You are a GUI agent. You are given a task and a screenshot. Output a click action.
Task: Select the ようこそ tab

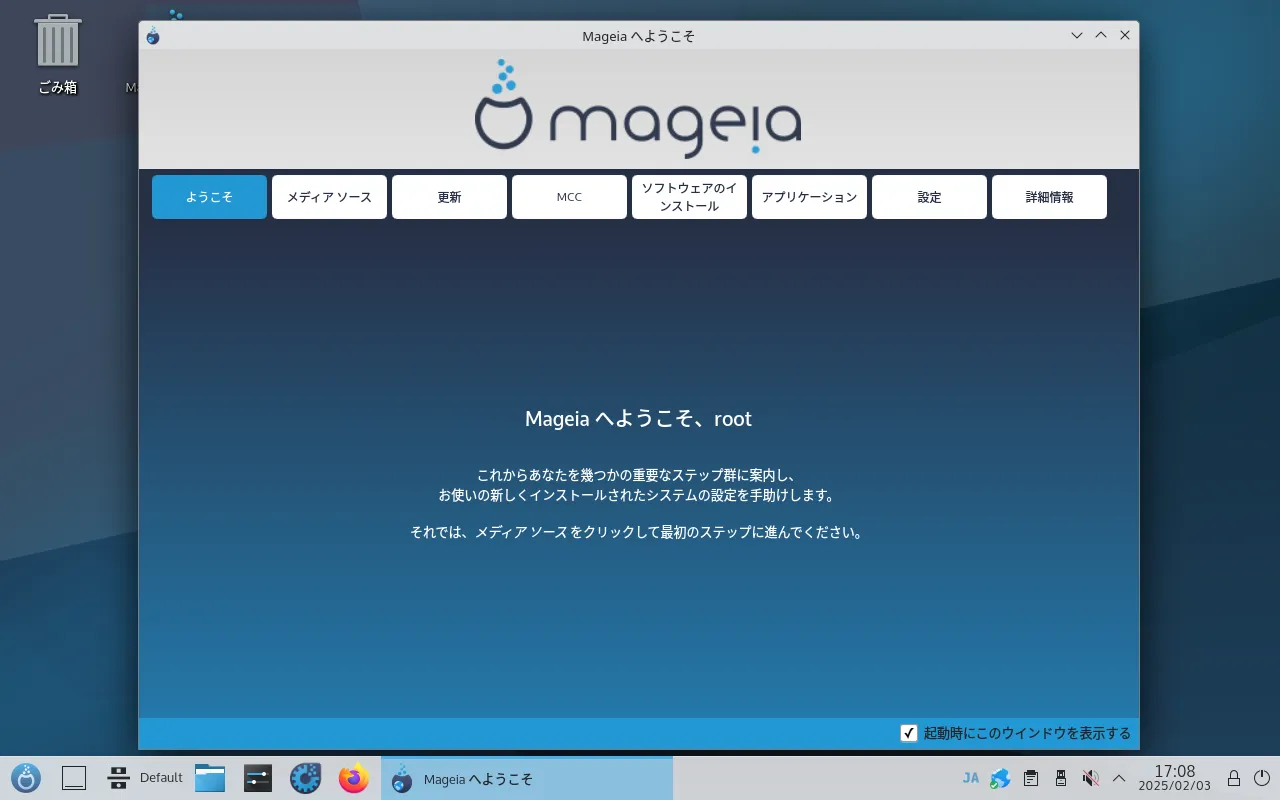[x=210, y=197]
